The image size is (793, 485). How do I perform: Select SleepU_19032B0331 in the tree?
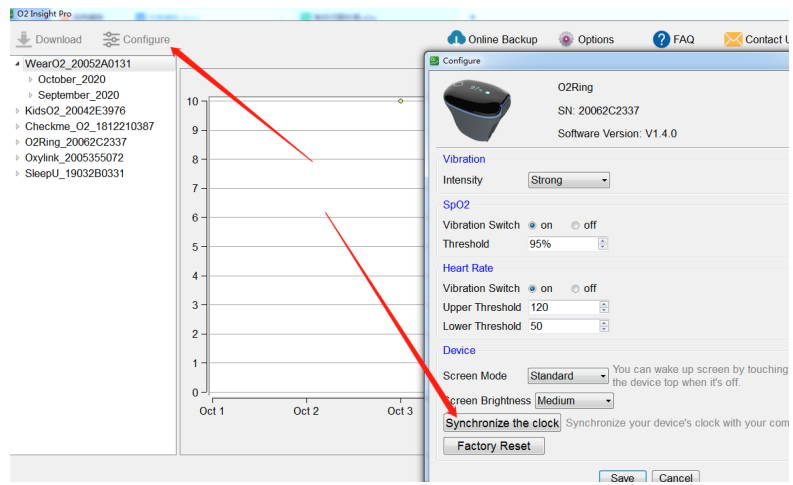tap(74, 173)
